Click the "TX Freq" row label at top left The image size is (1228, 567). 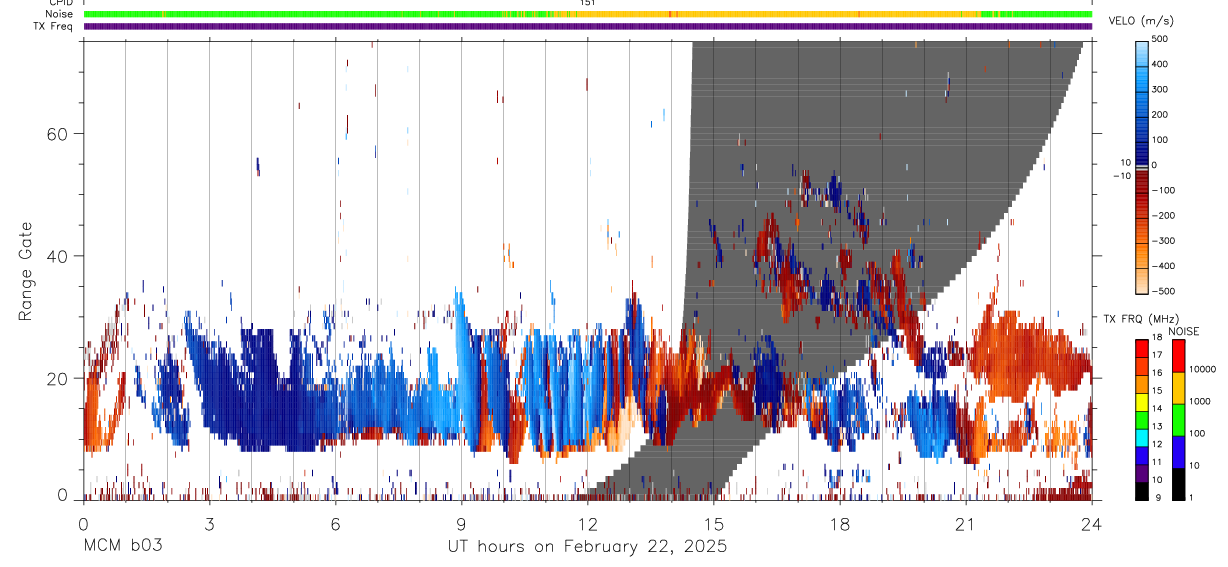53,26
